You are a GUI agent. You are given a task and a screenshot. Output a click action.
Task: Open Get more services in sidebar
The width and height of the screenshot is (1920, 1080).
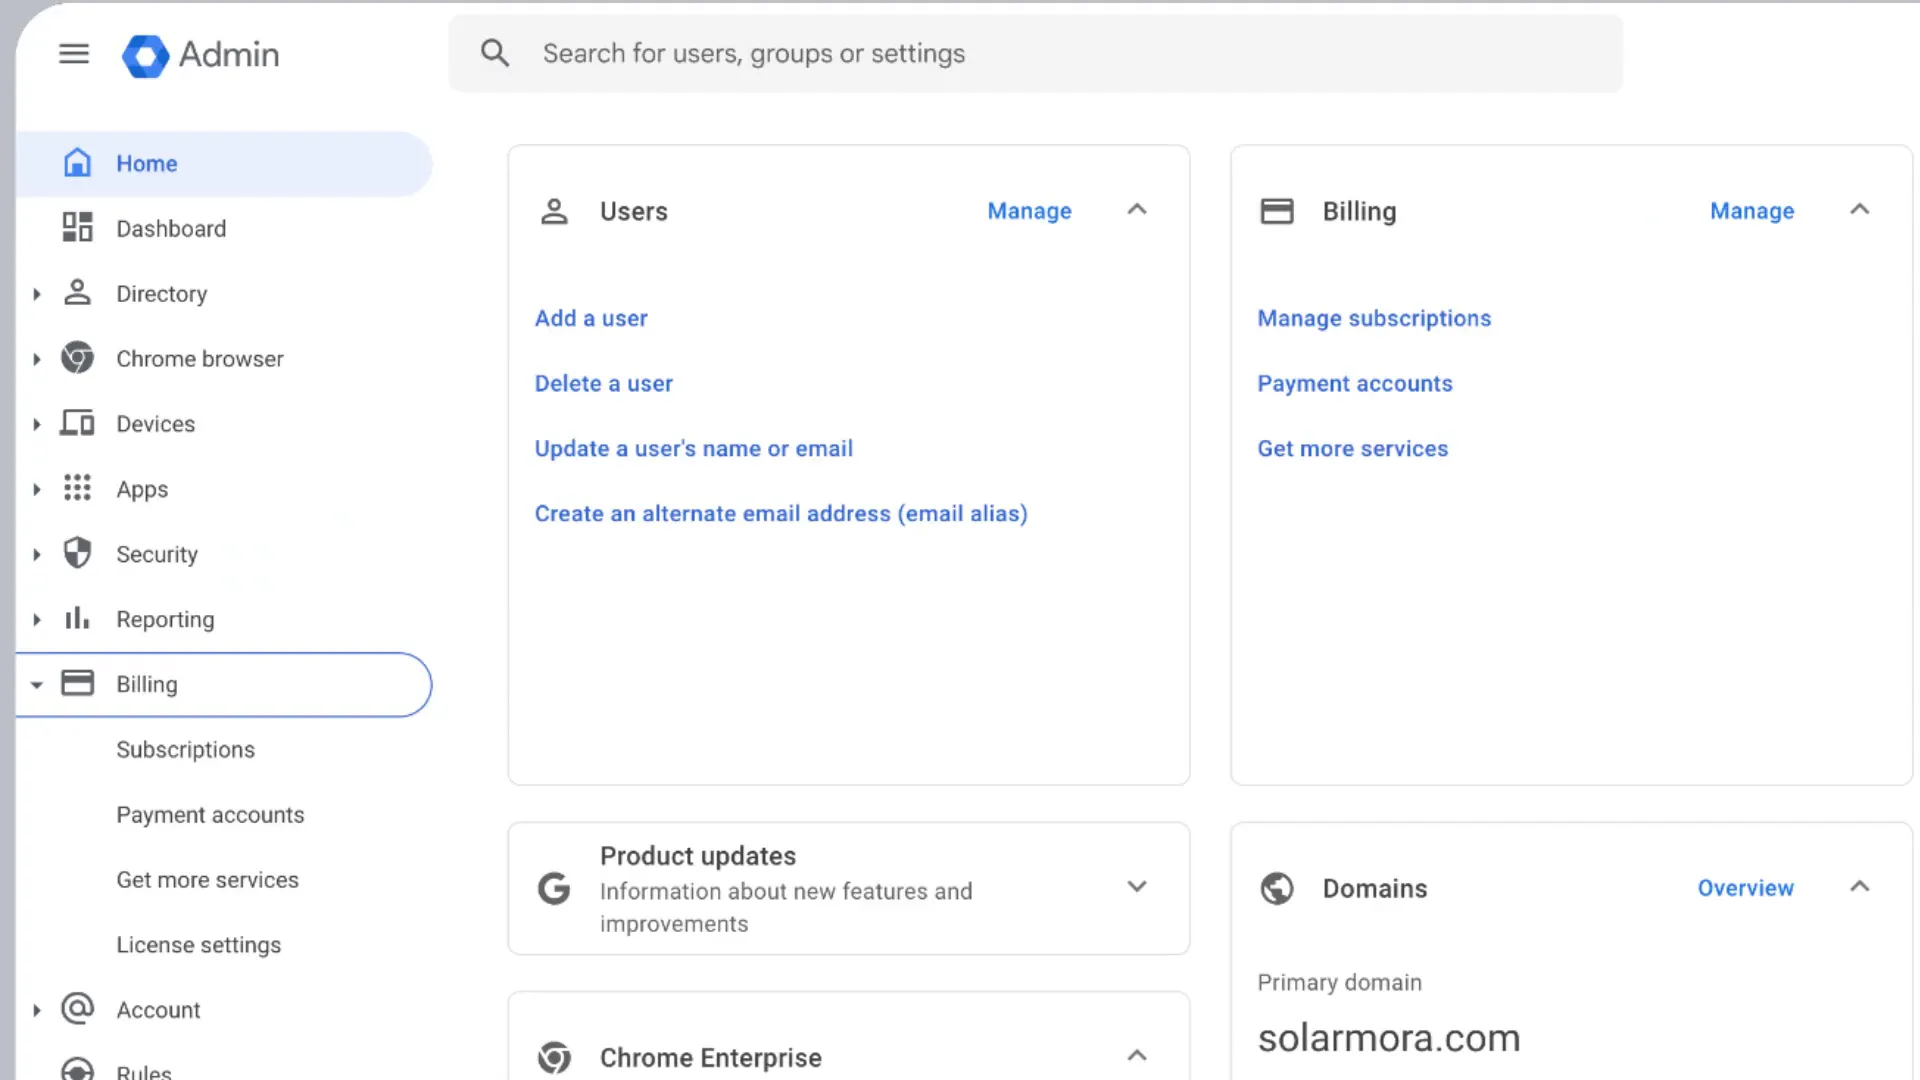coord(207,879)
